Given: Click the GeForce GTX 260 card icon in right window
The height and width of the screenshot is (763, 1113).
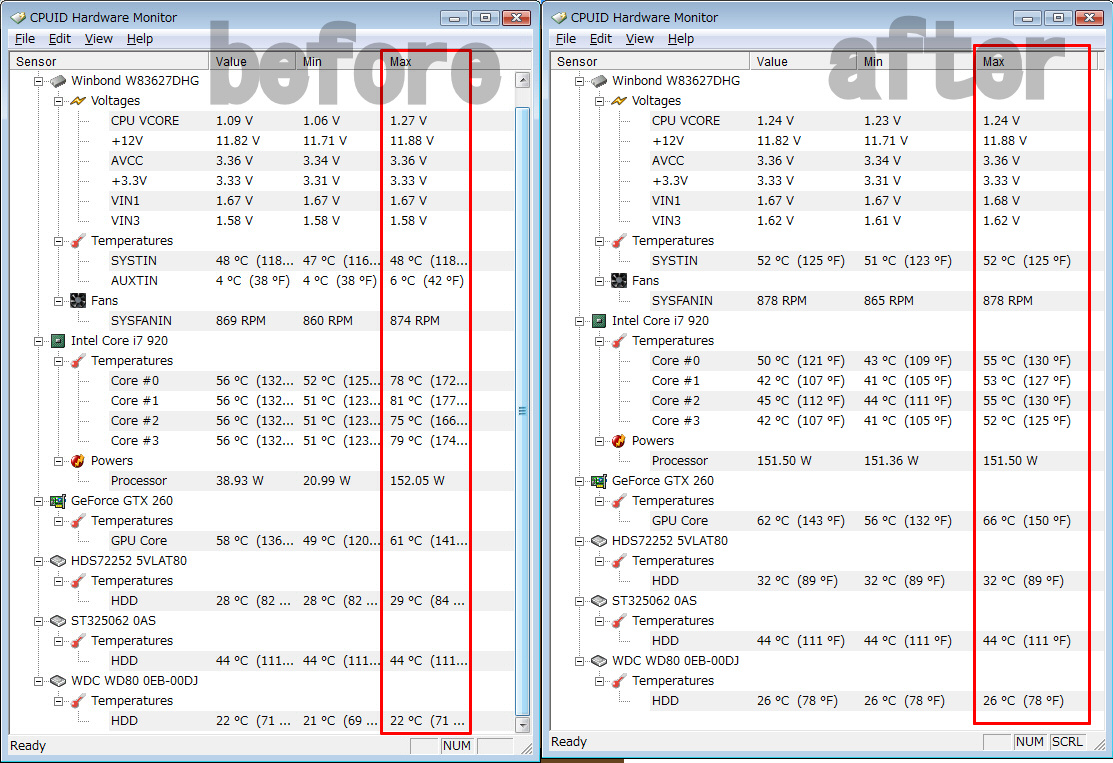Looking at the screenshot, I should (599, 481).
